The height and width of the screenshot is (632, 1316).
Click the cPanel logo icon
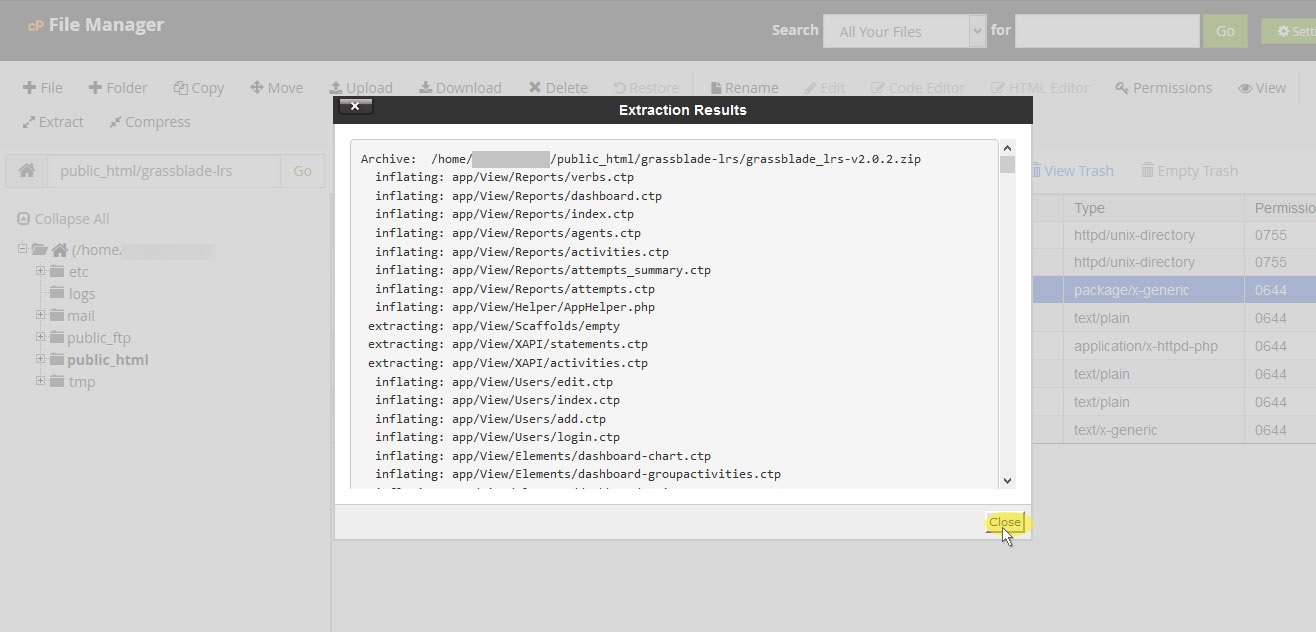[35, 26]
